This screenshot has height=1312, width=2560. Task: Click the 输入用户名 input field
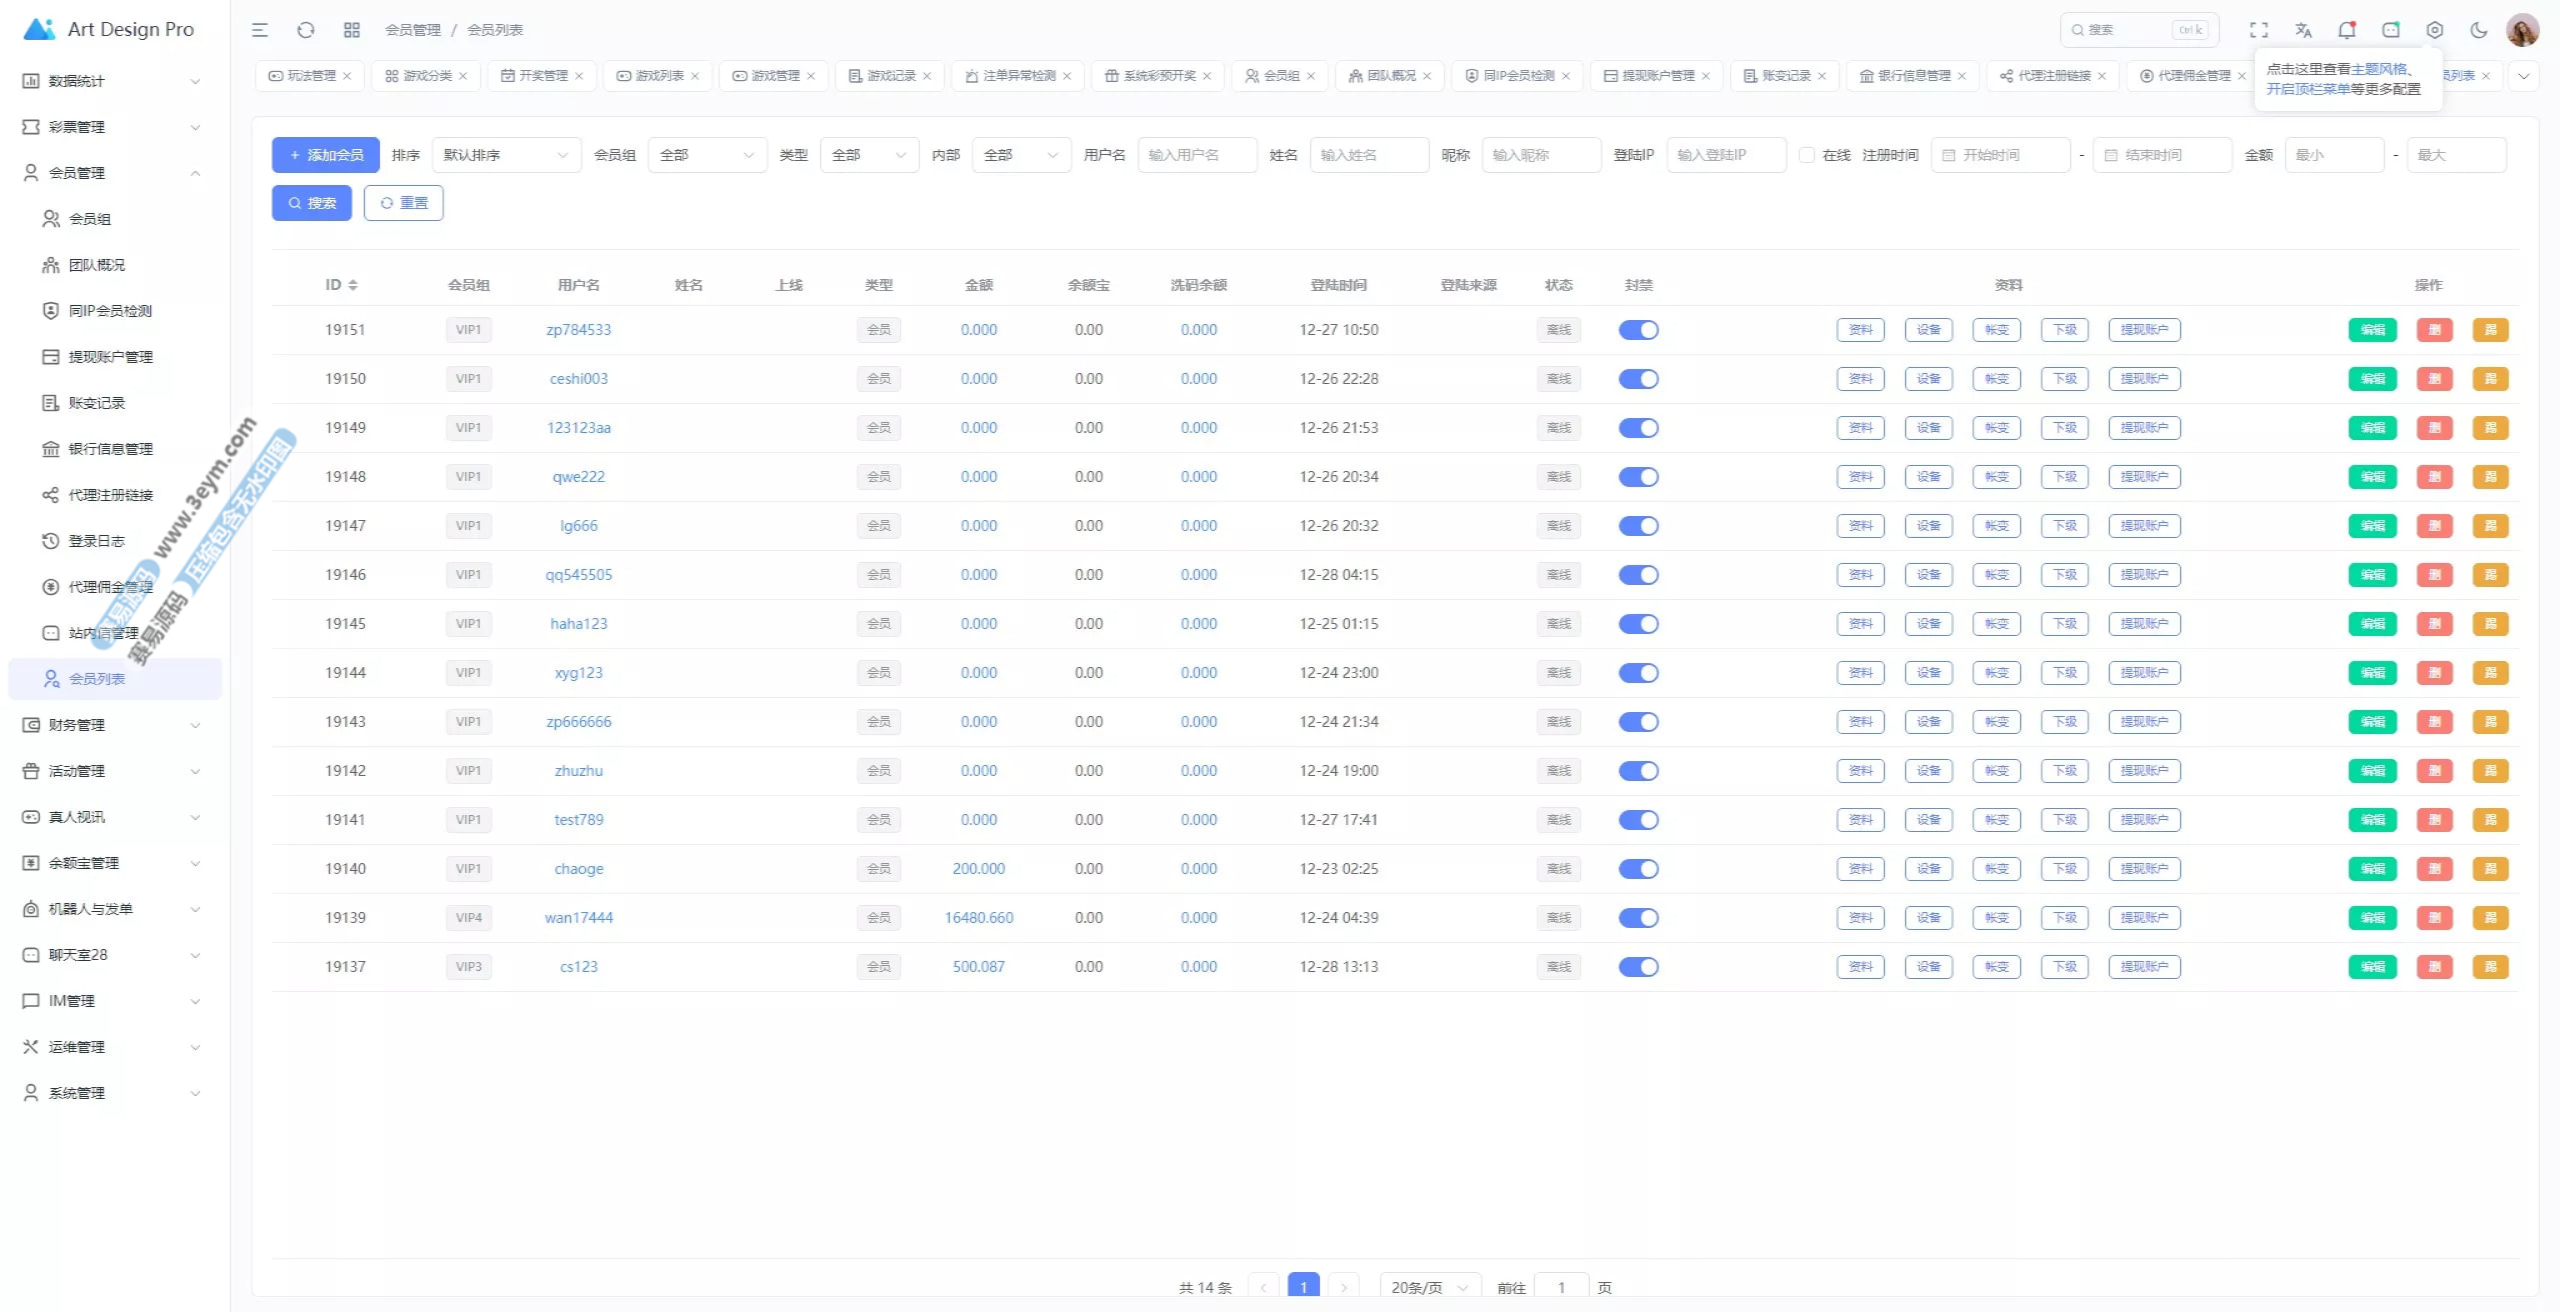[1196, 155]
